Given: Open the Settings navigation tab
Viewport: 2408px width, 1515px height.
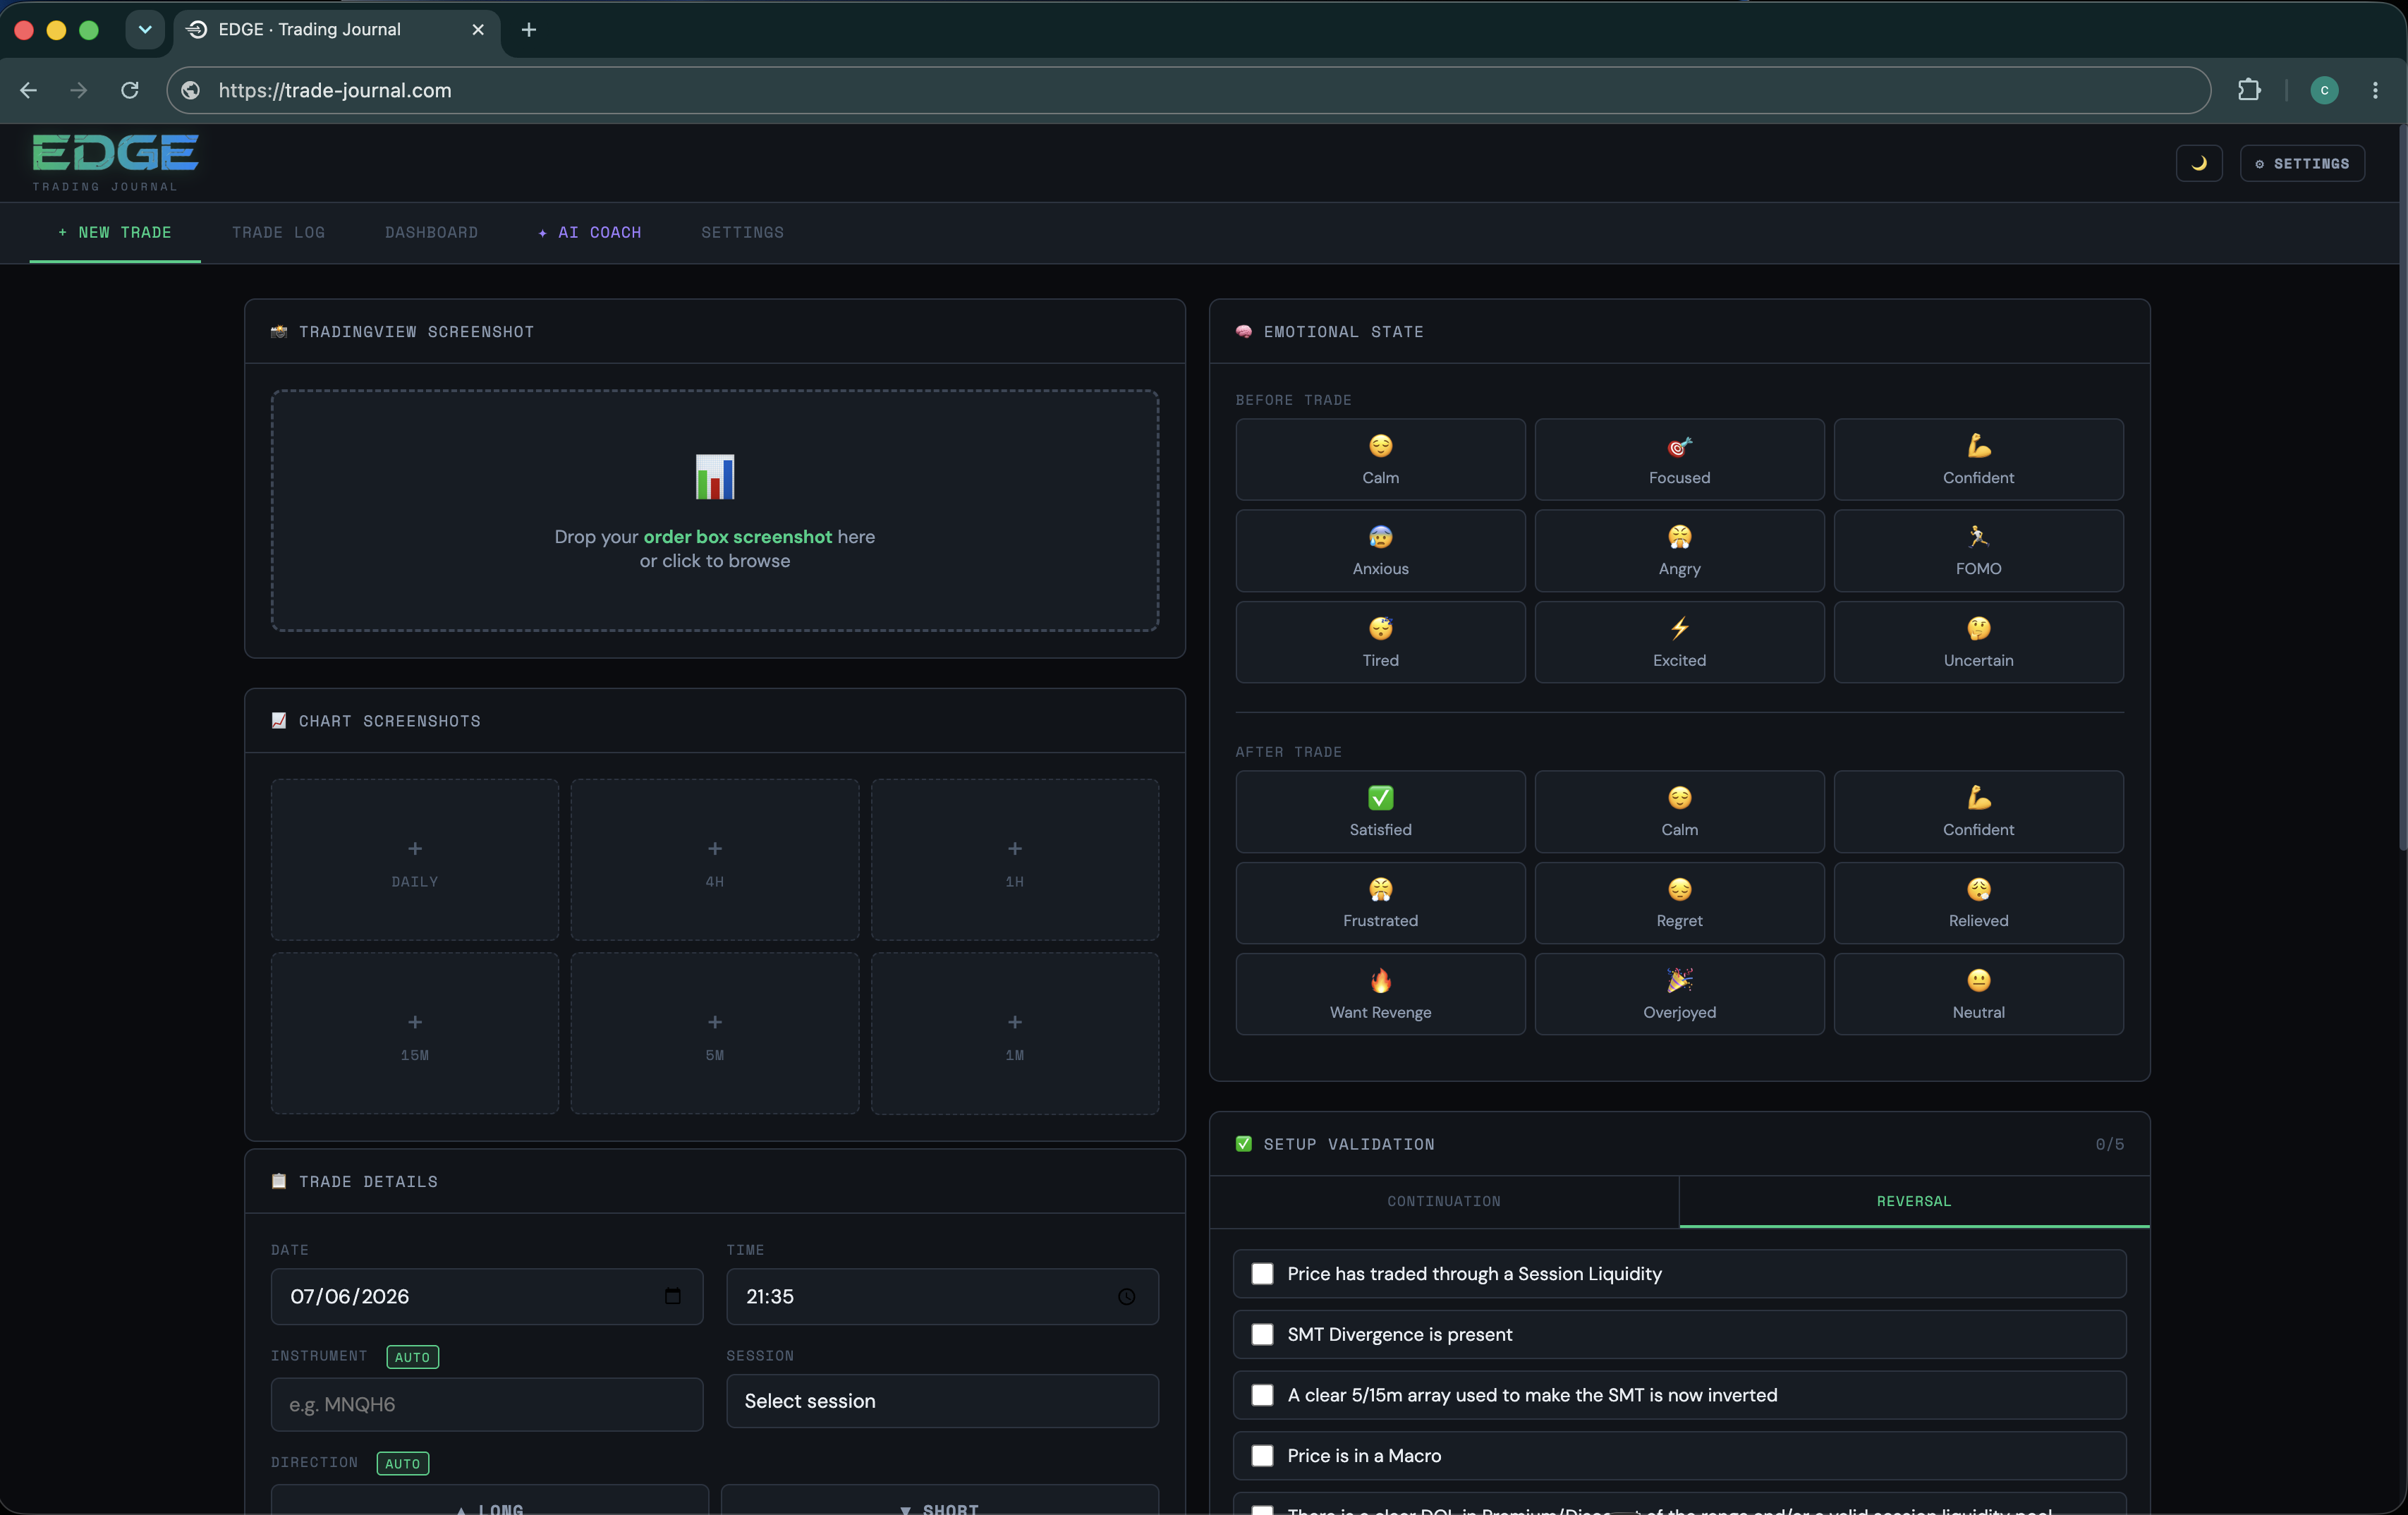Looking at the screenshot, I should coord(742,232).
